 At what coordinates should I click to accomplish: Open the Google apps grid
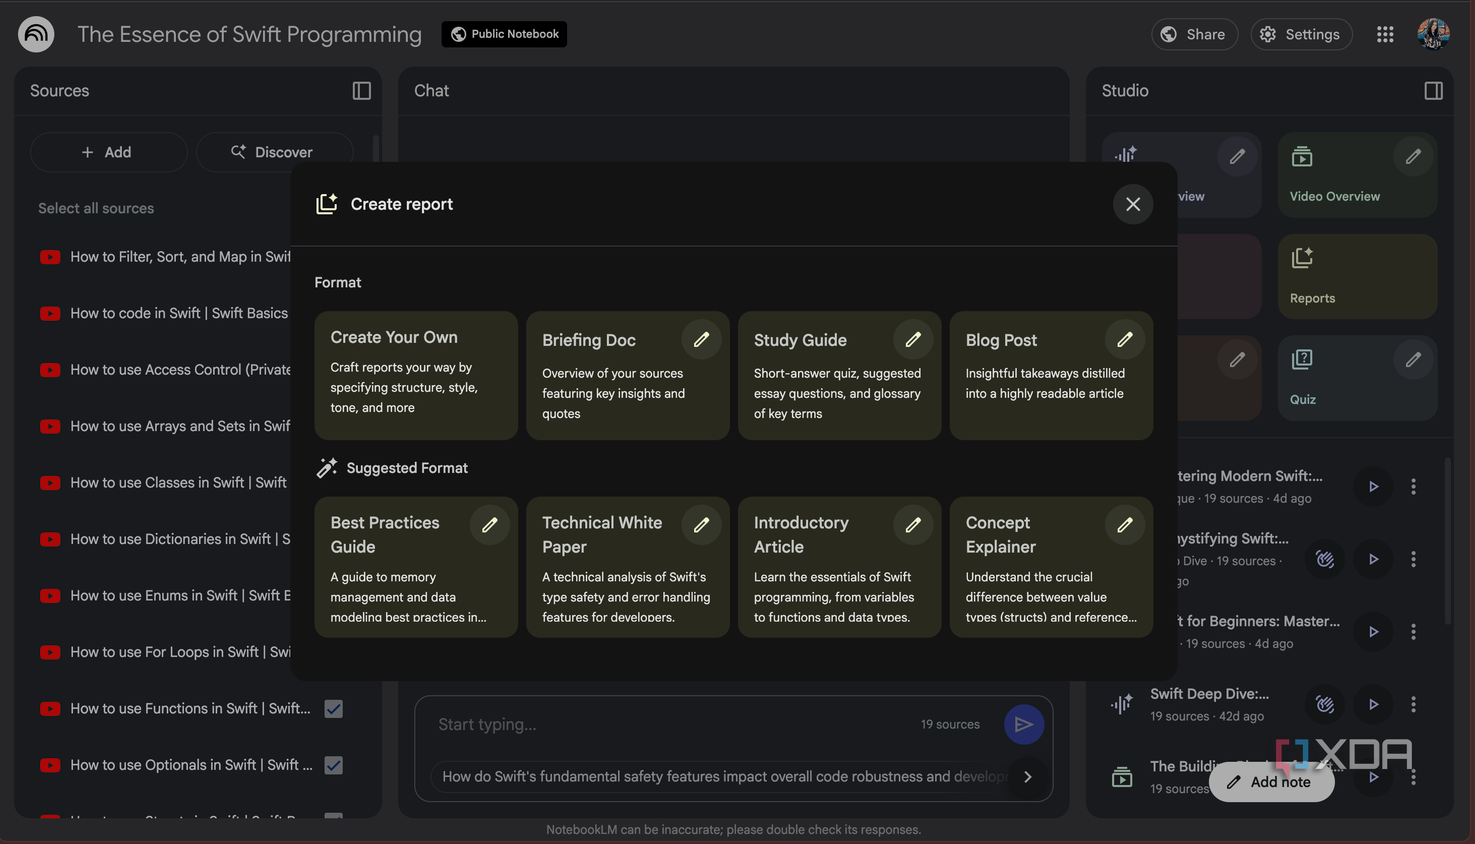coord(1385,34)
